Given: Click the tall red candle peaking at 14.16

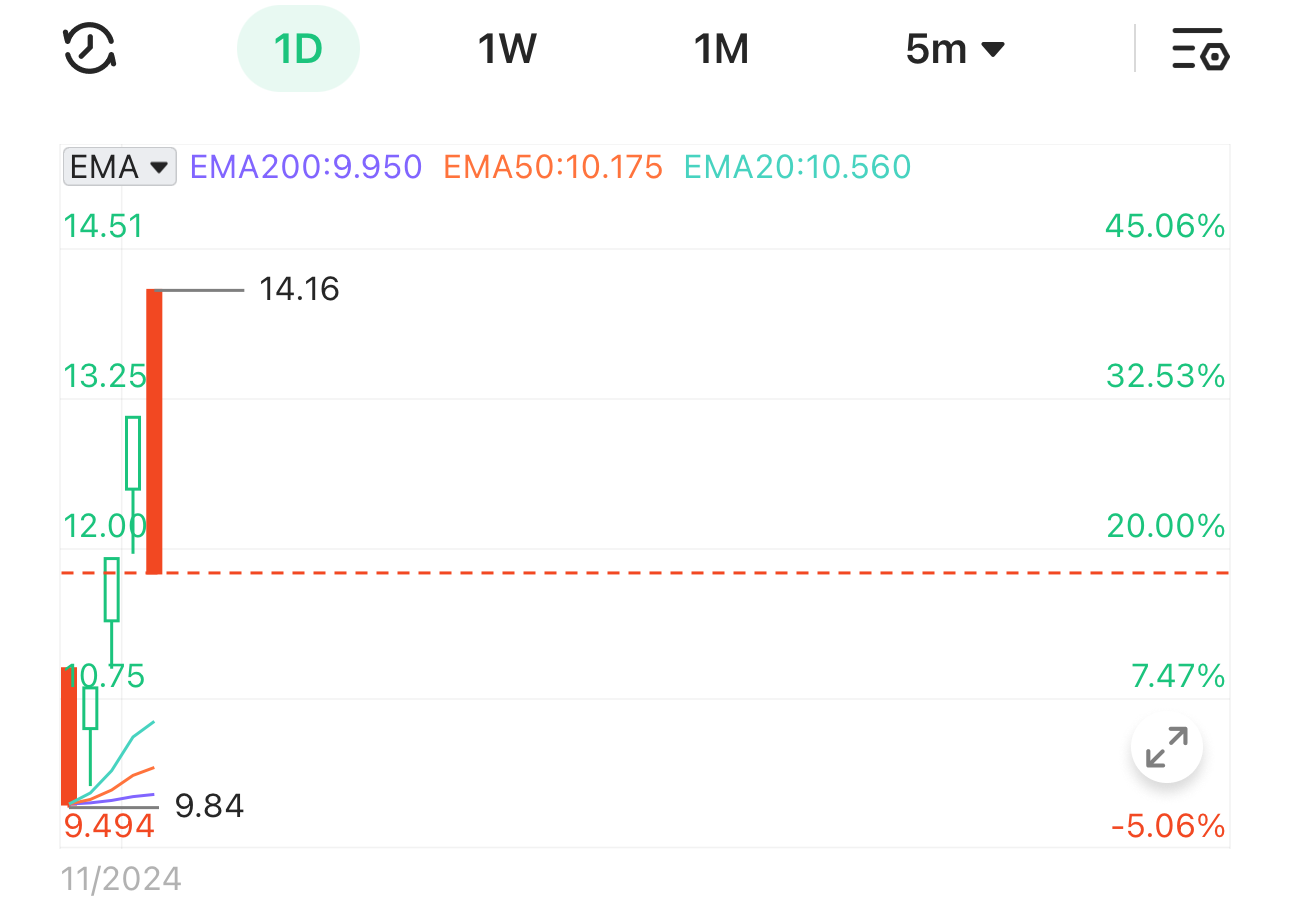Looking at the screenshot, I should tap(154, 430).
